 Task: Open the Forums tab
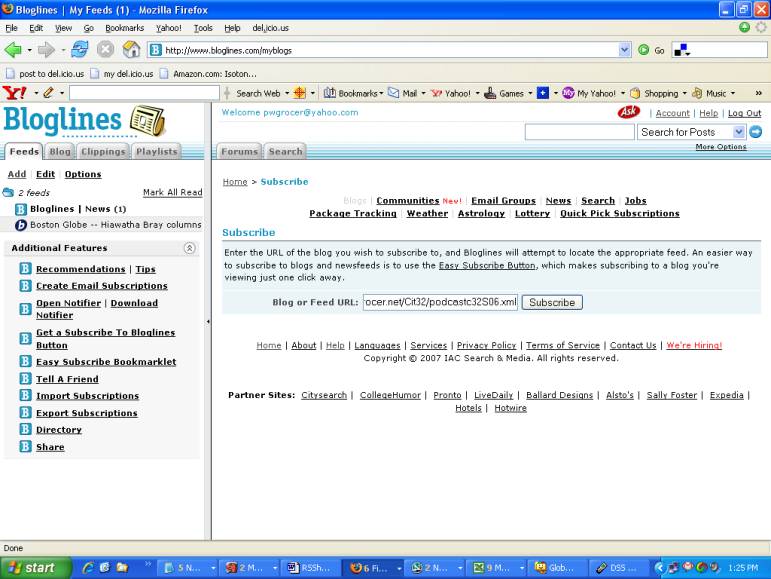click(x=239, y=151)
